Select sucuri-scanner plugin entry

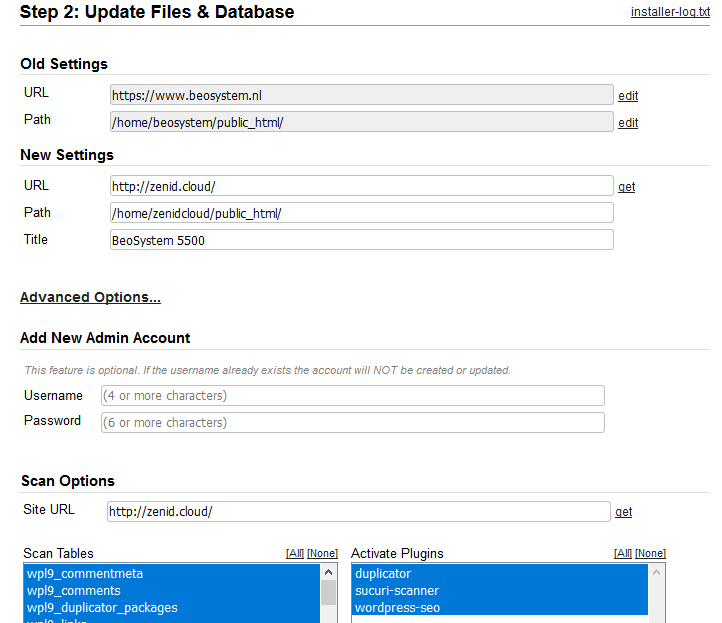[500, 591]
